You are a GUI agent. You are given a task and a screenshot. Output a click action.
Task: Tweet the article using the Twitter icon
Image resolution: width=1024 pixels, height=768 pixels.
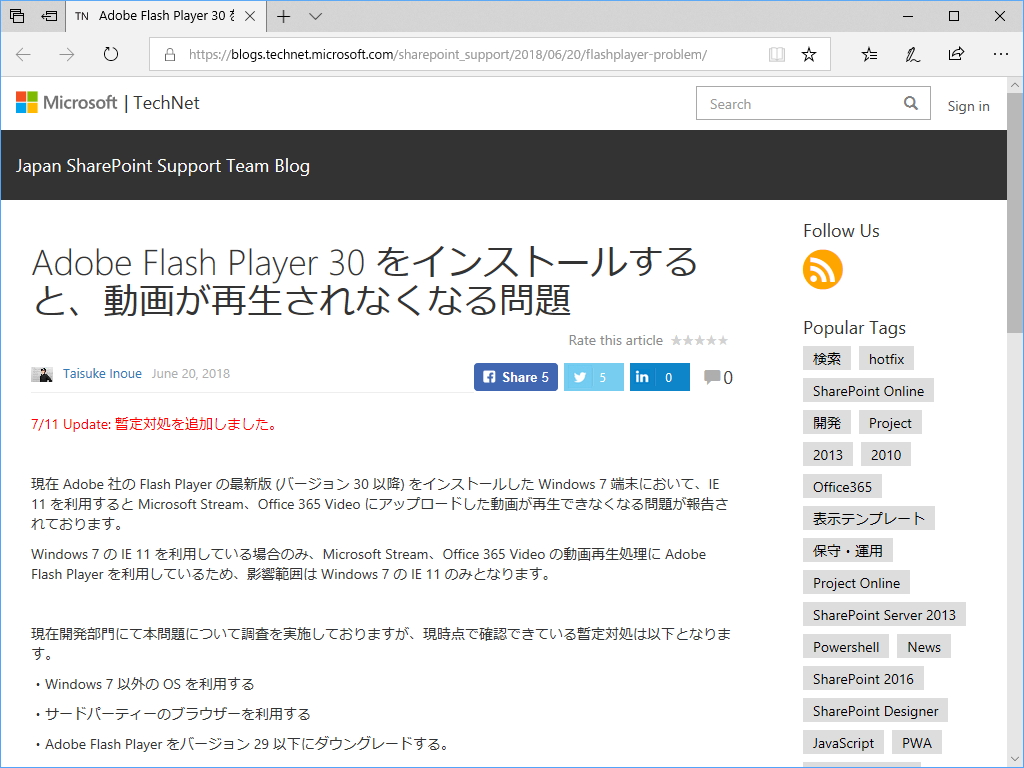point(593,377)
